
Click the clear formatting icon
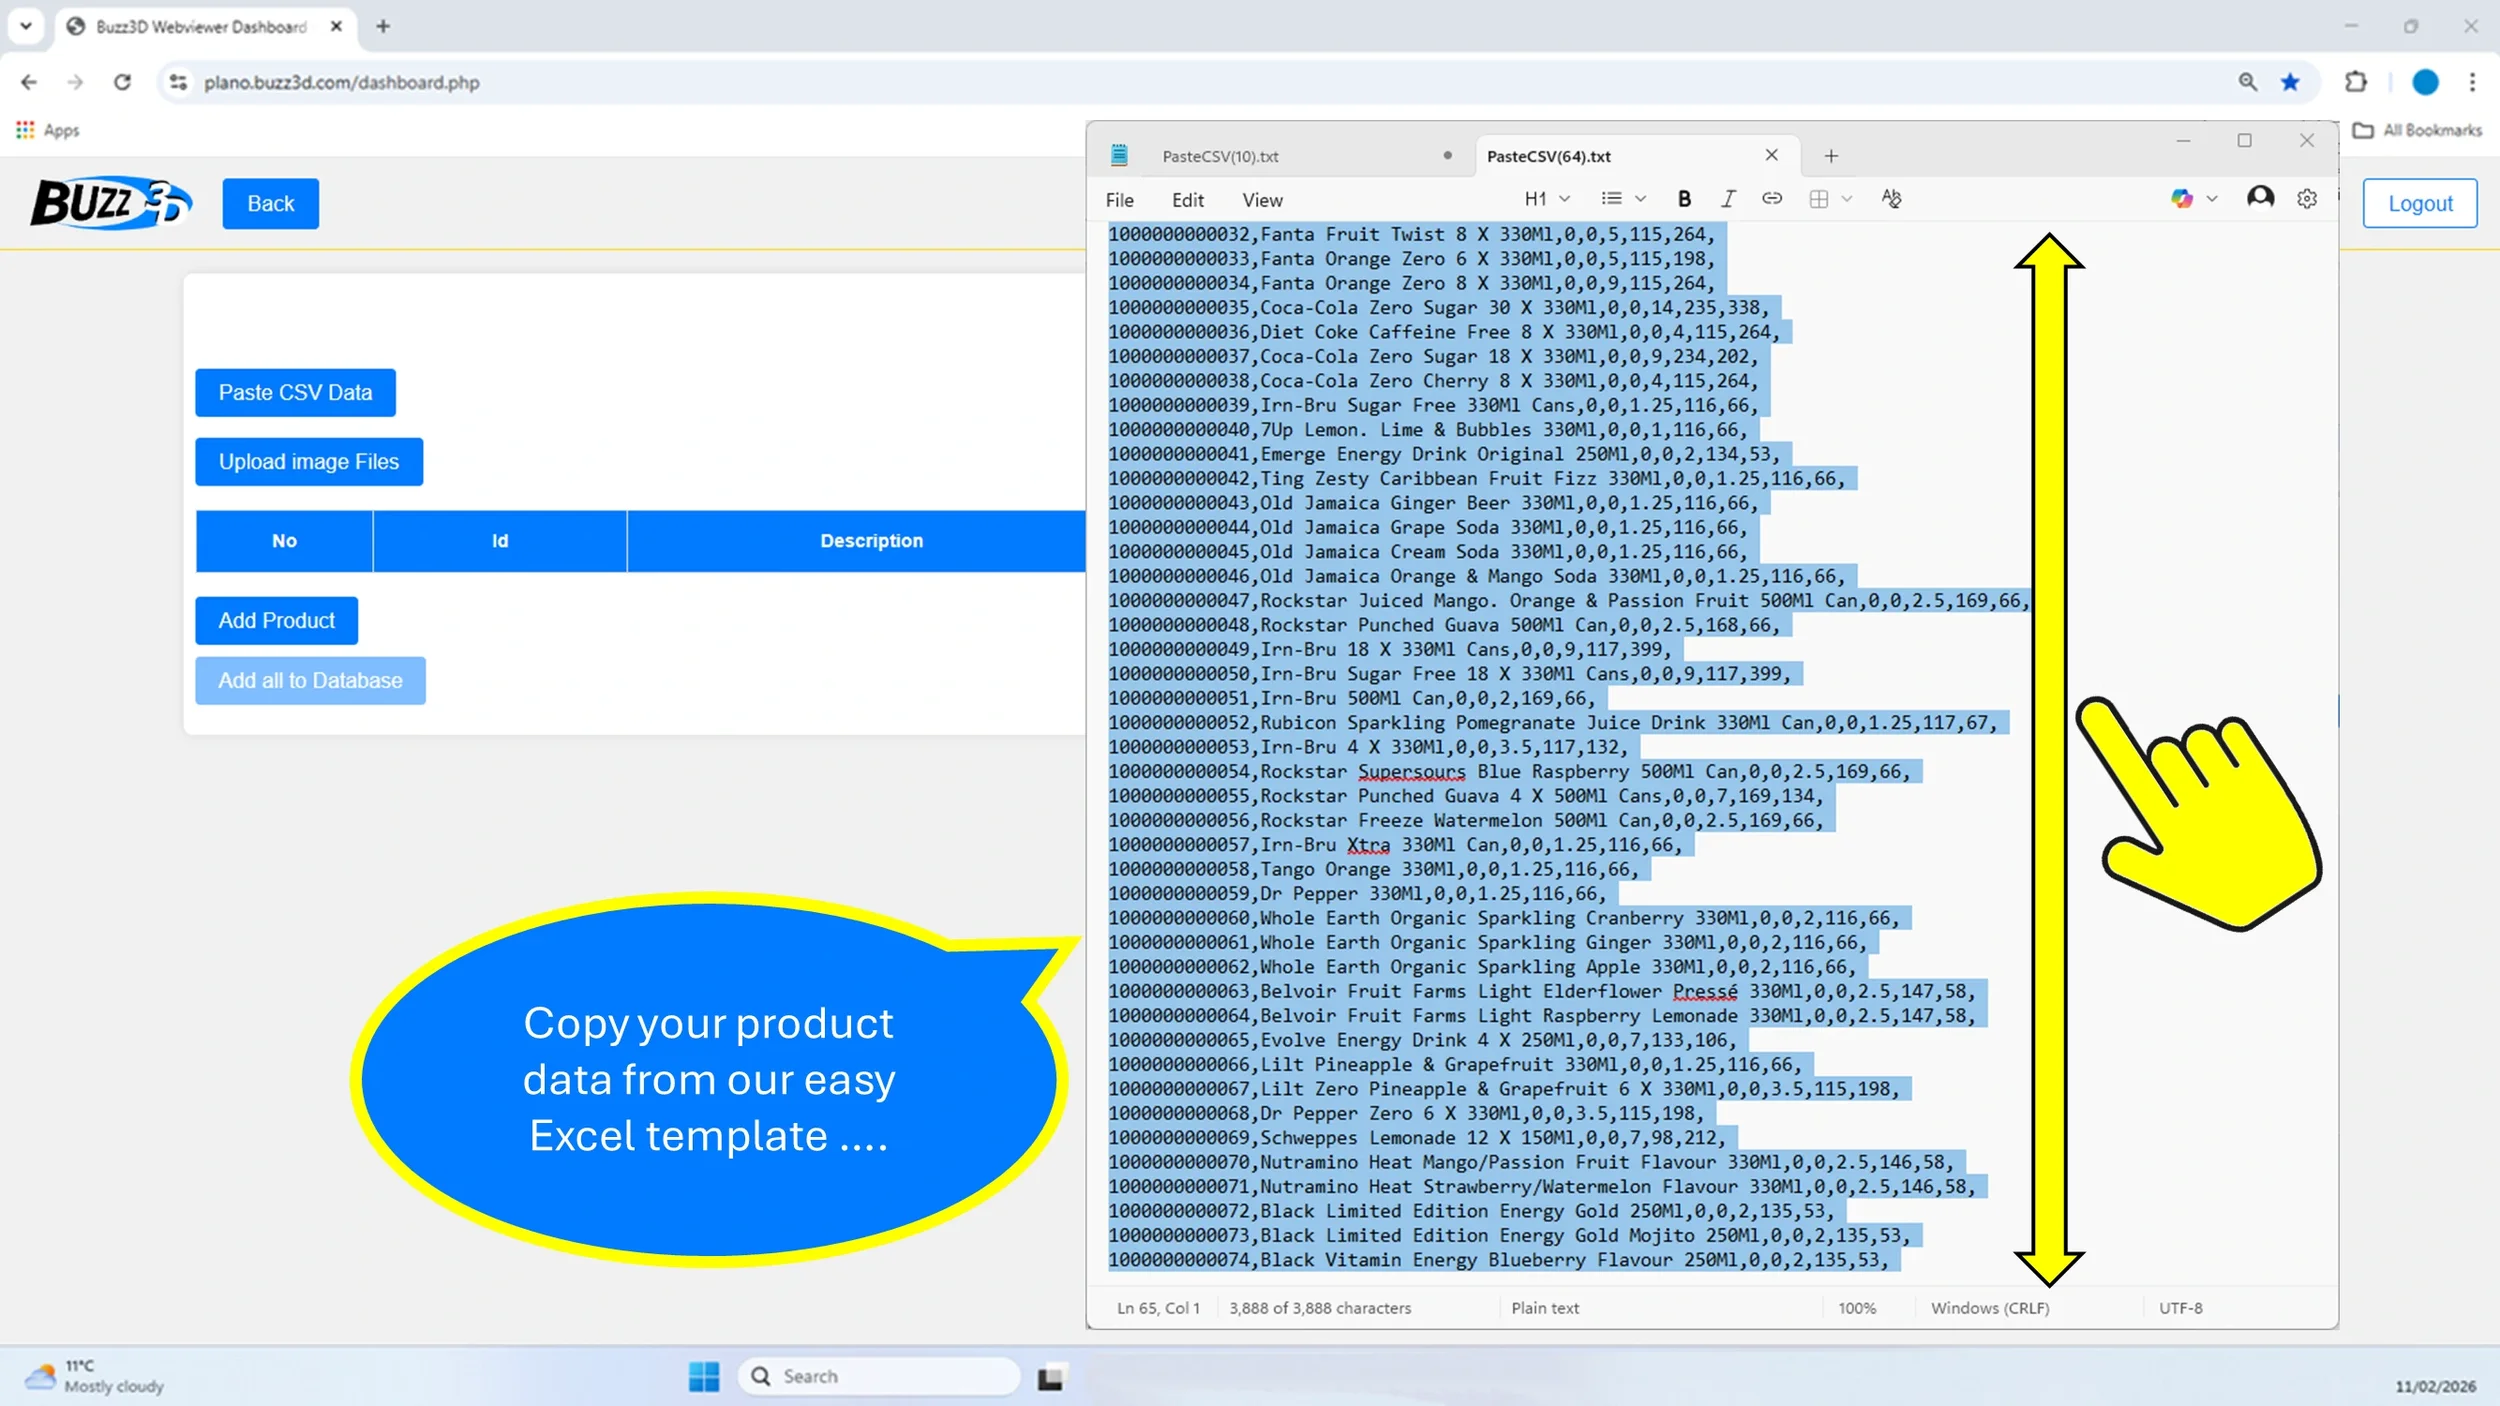click(1890, 199)
